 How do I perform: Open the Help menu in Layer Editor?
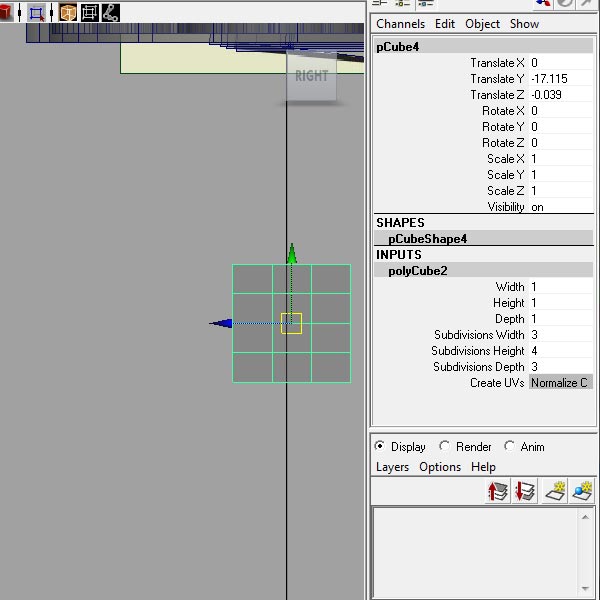tap(483, 467)
